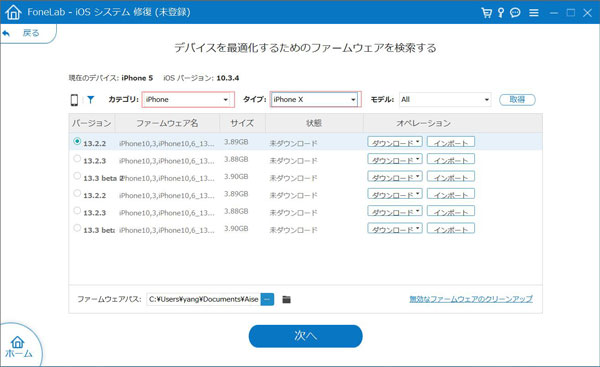Click インポート for 13.3 beta 2 row
Viewport: 600px width, 367px height.
tap(451, 177)
